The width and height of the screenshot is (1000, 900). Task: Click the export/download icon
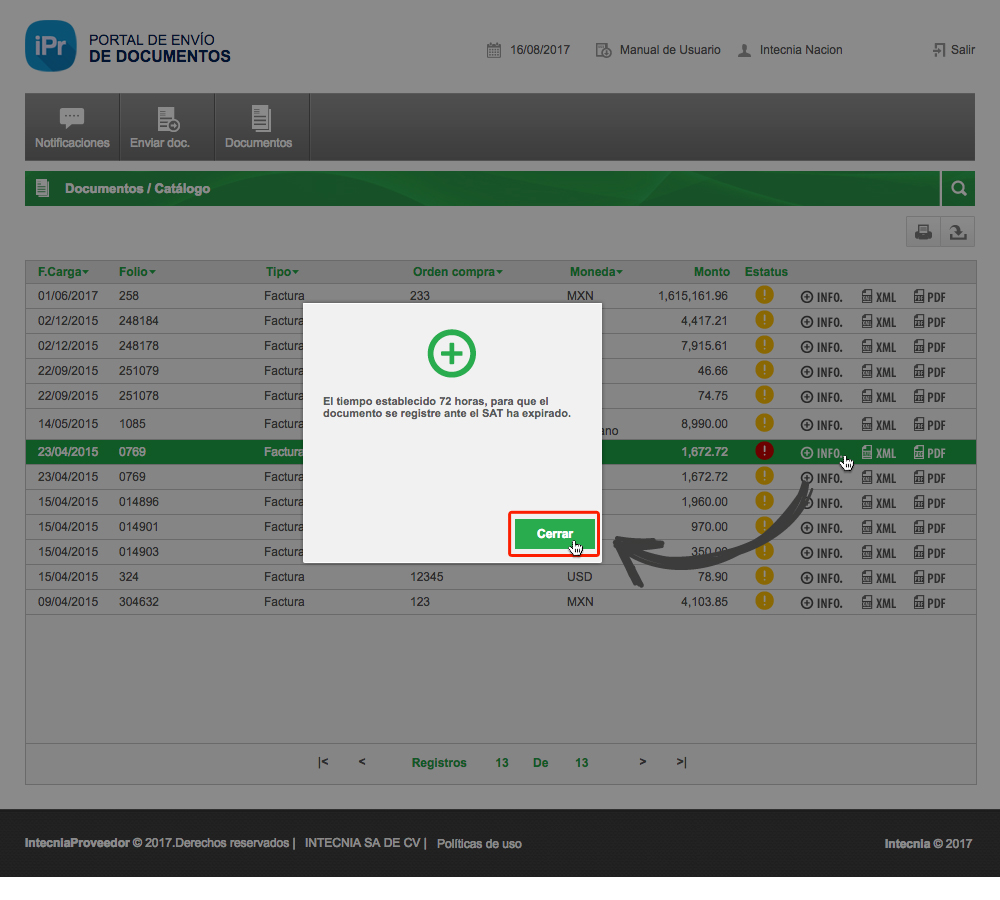pyautogui.click(x=958, y=232)
